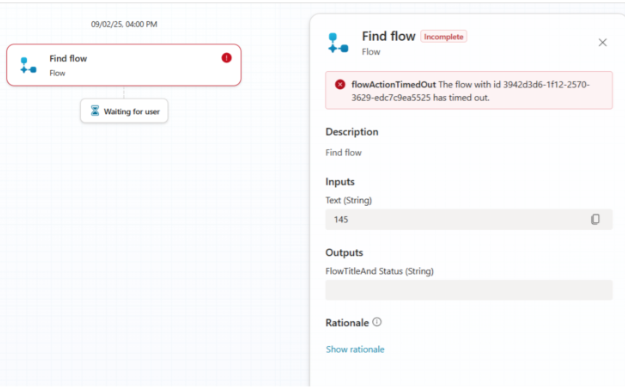Click the timestamp 09/02/25, 04:00 PM

coord(124,24)
